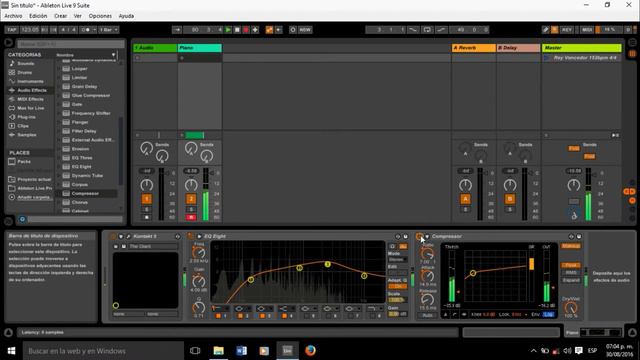Toggle Piano track activator button 2
Image resolution: width=640 pixels, height=360 pixels.
[x=191, y=199]
